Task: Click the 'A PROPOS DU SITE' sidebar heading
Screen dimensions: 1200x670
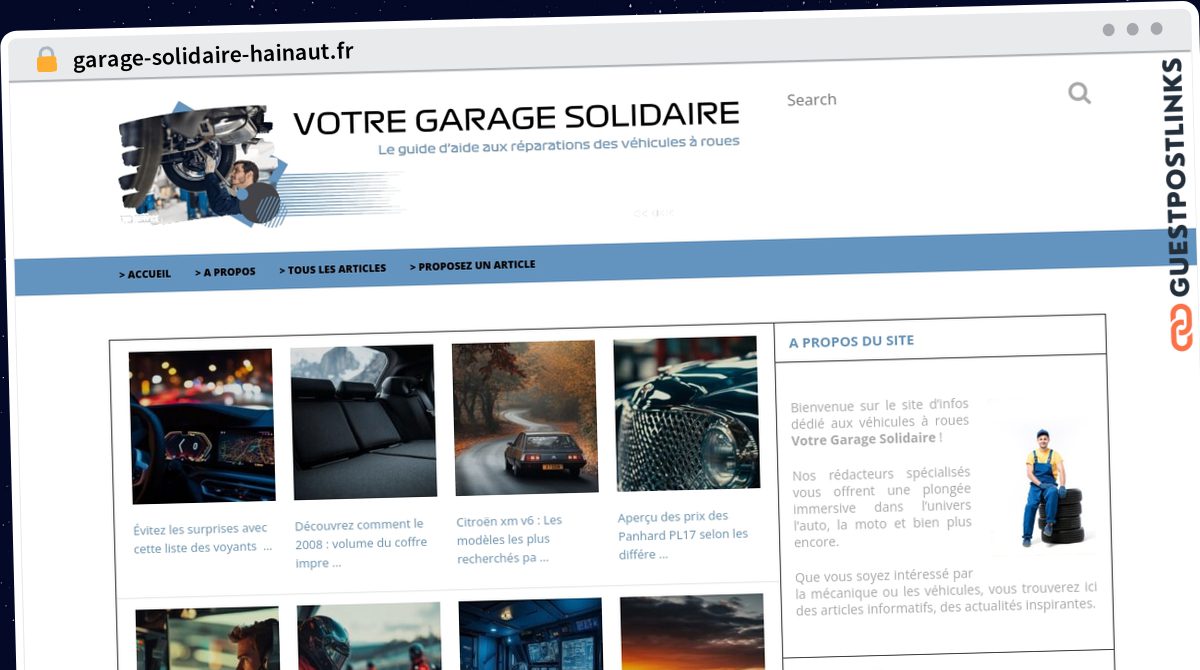Action: 851,341
